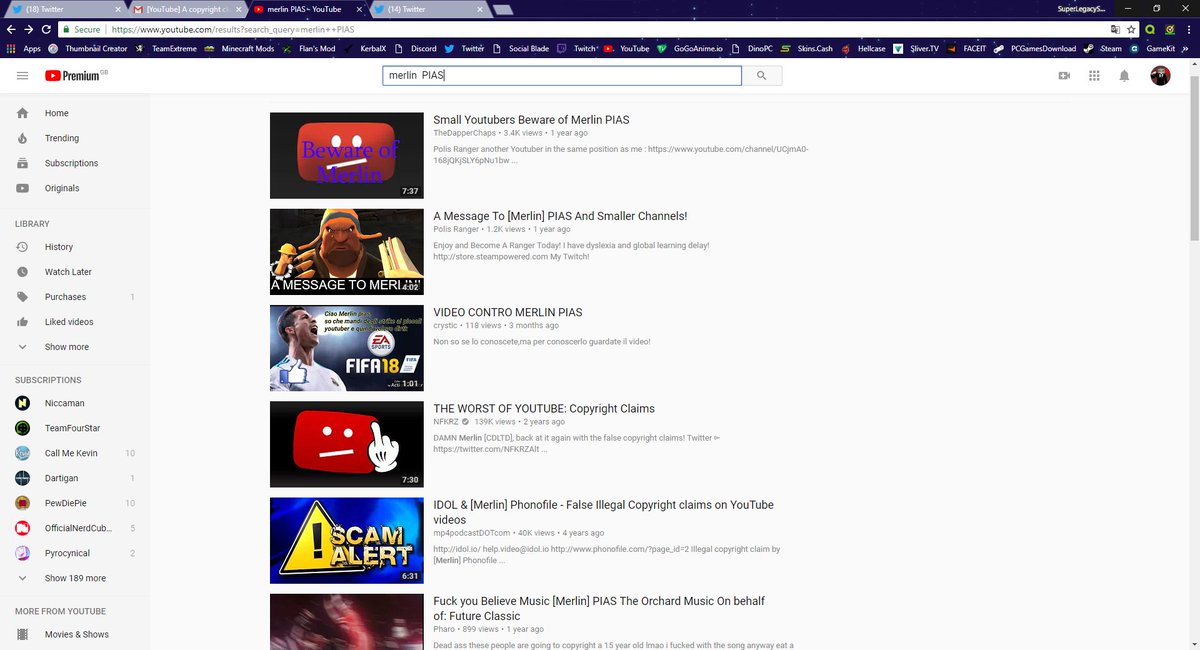The image size is (1200, 650).
Task: Bookmark this page with the star icon
Action: tap(1132, 29)
